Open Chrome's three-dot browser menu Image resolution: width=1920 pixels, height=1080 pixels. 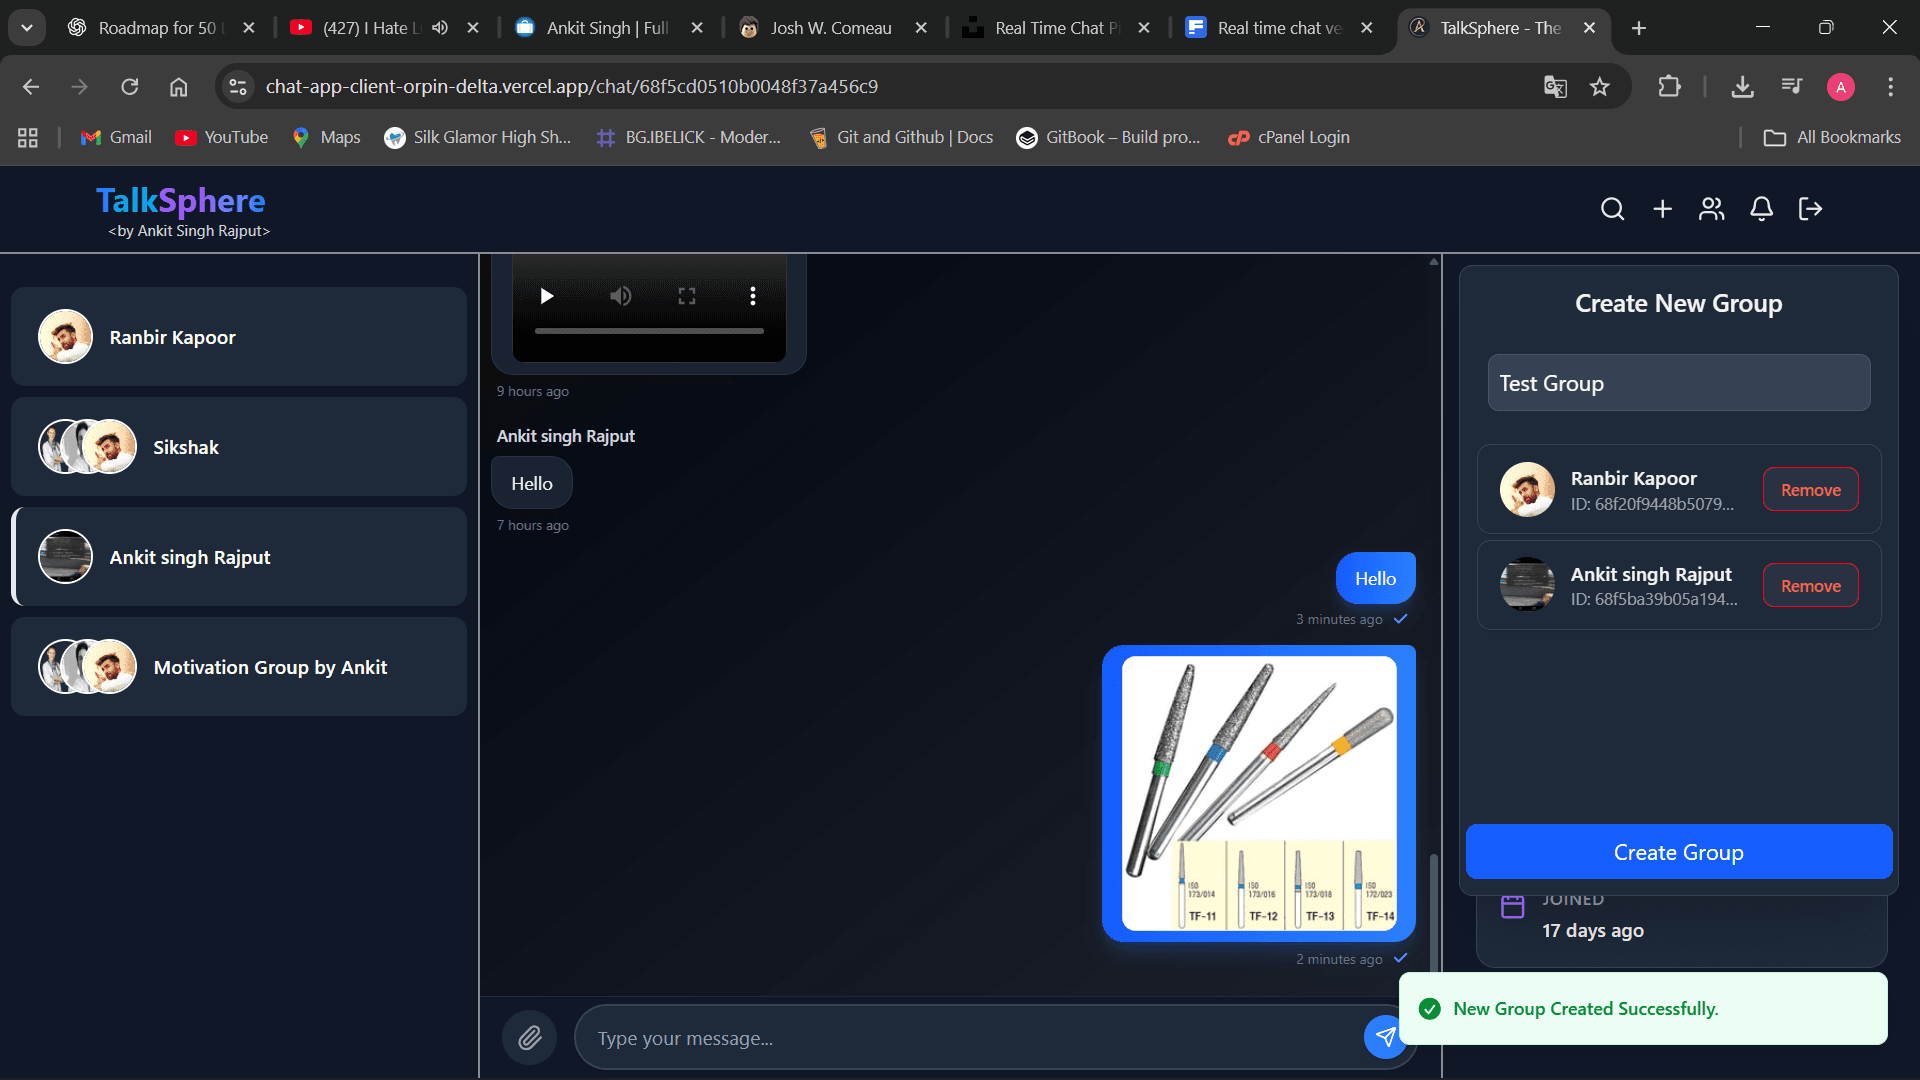[x=1891, y=86]
